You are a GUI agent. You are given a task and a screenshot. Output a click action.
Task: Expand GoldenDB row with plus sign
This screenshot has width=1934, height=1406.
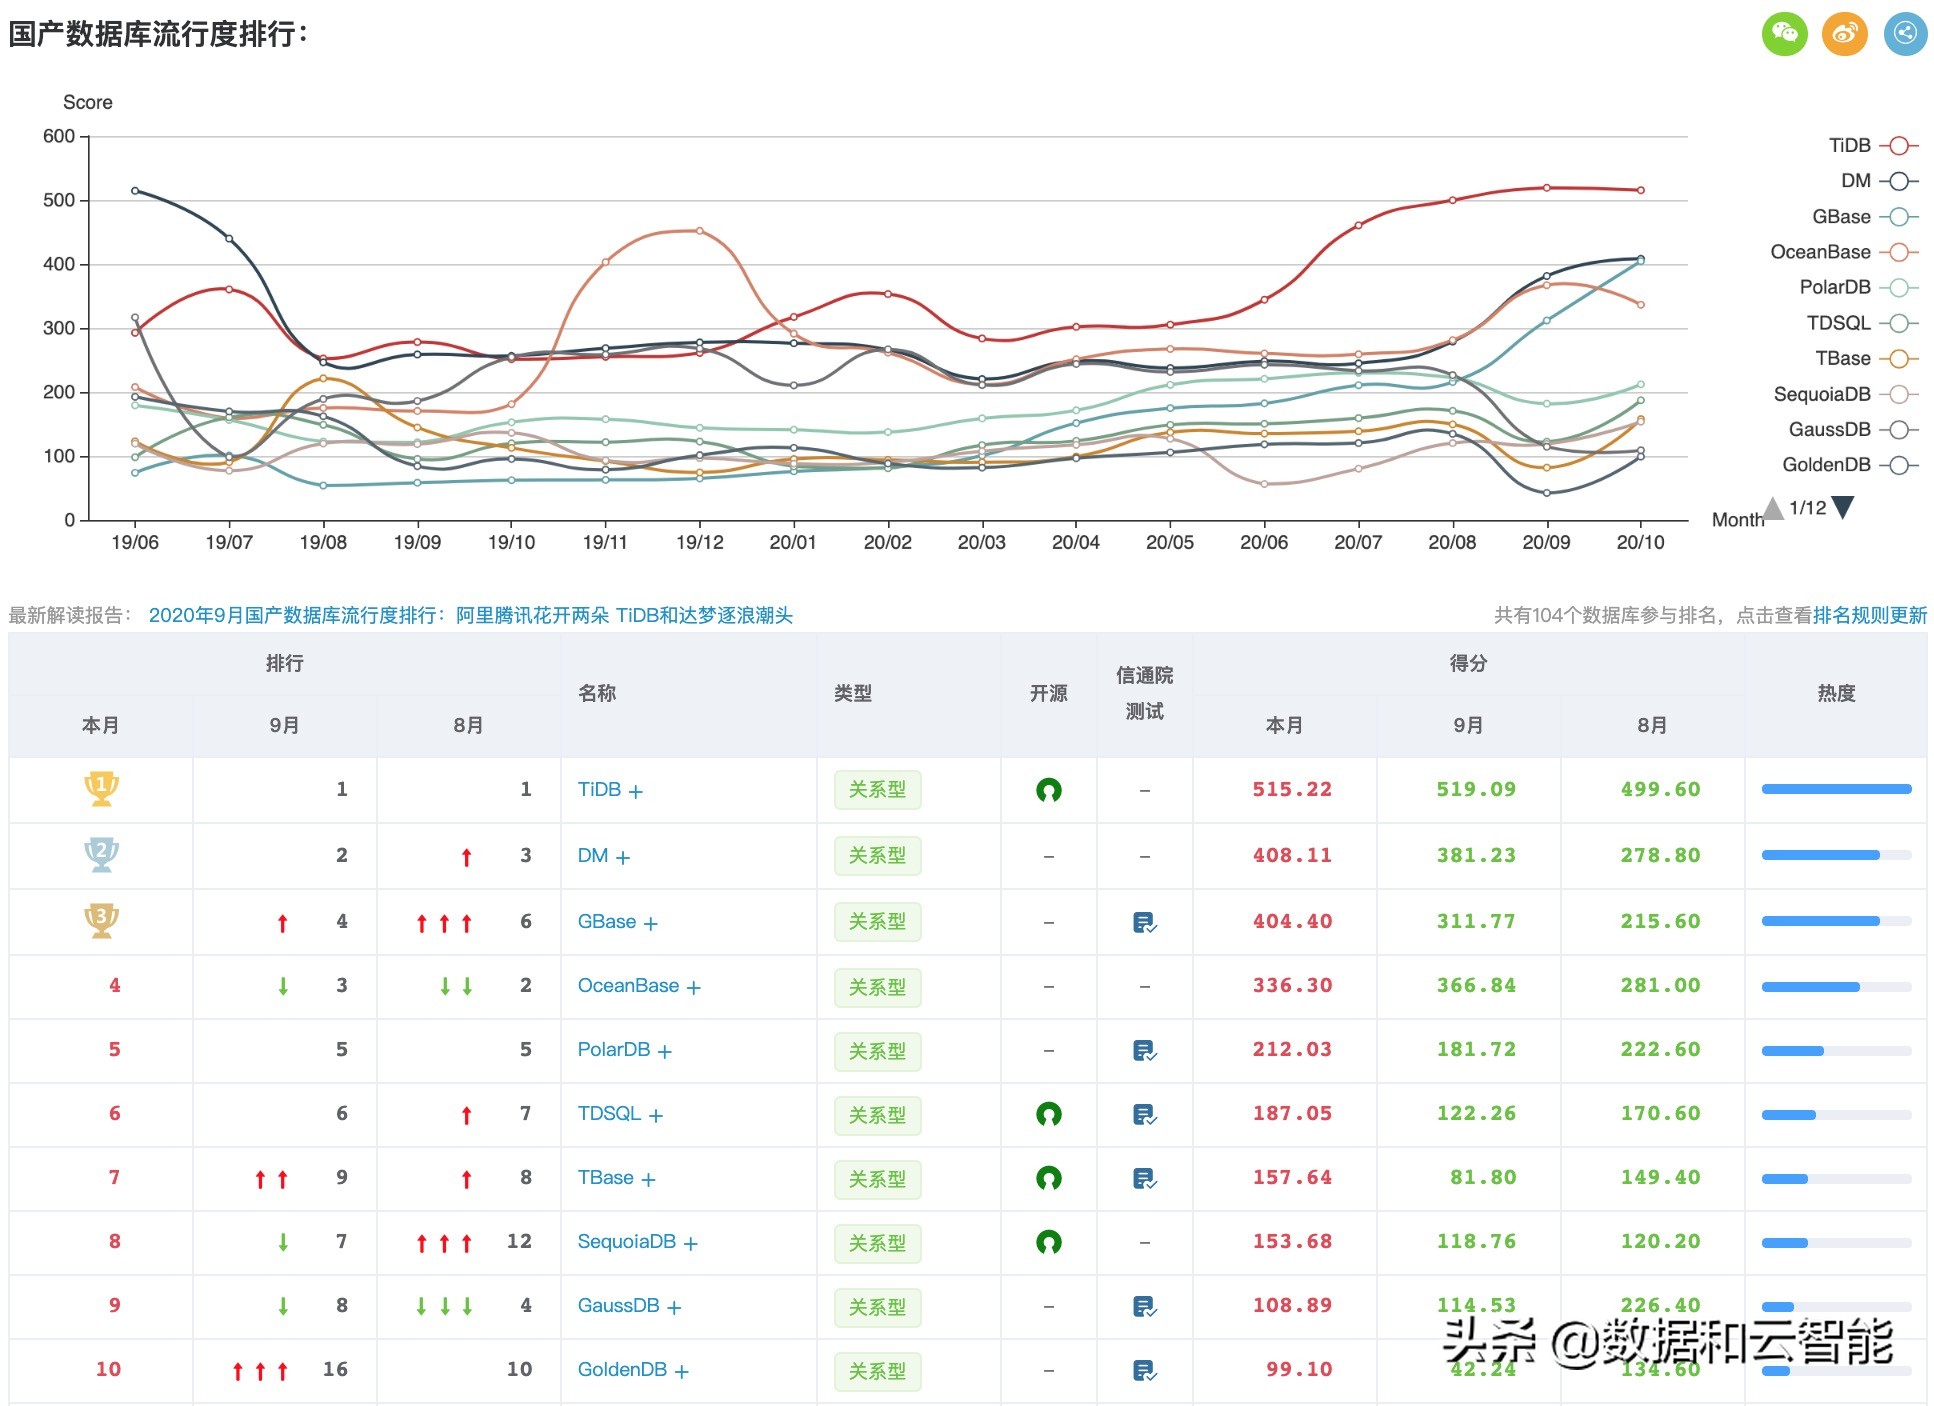(x=681, y=1372)
